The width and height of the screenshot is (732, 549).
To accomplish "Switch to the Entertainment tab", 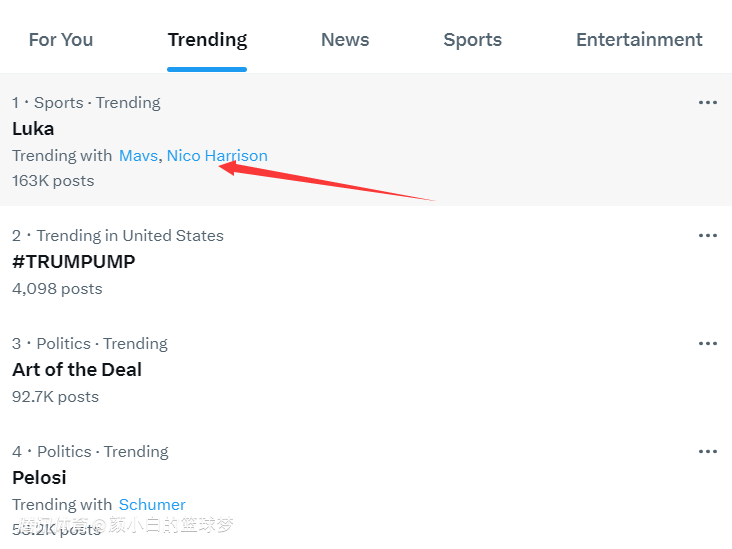I will pyautogui.click(x=639, y=40).
